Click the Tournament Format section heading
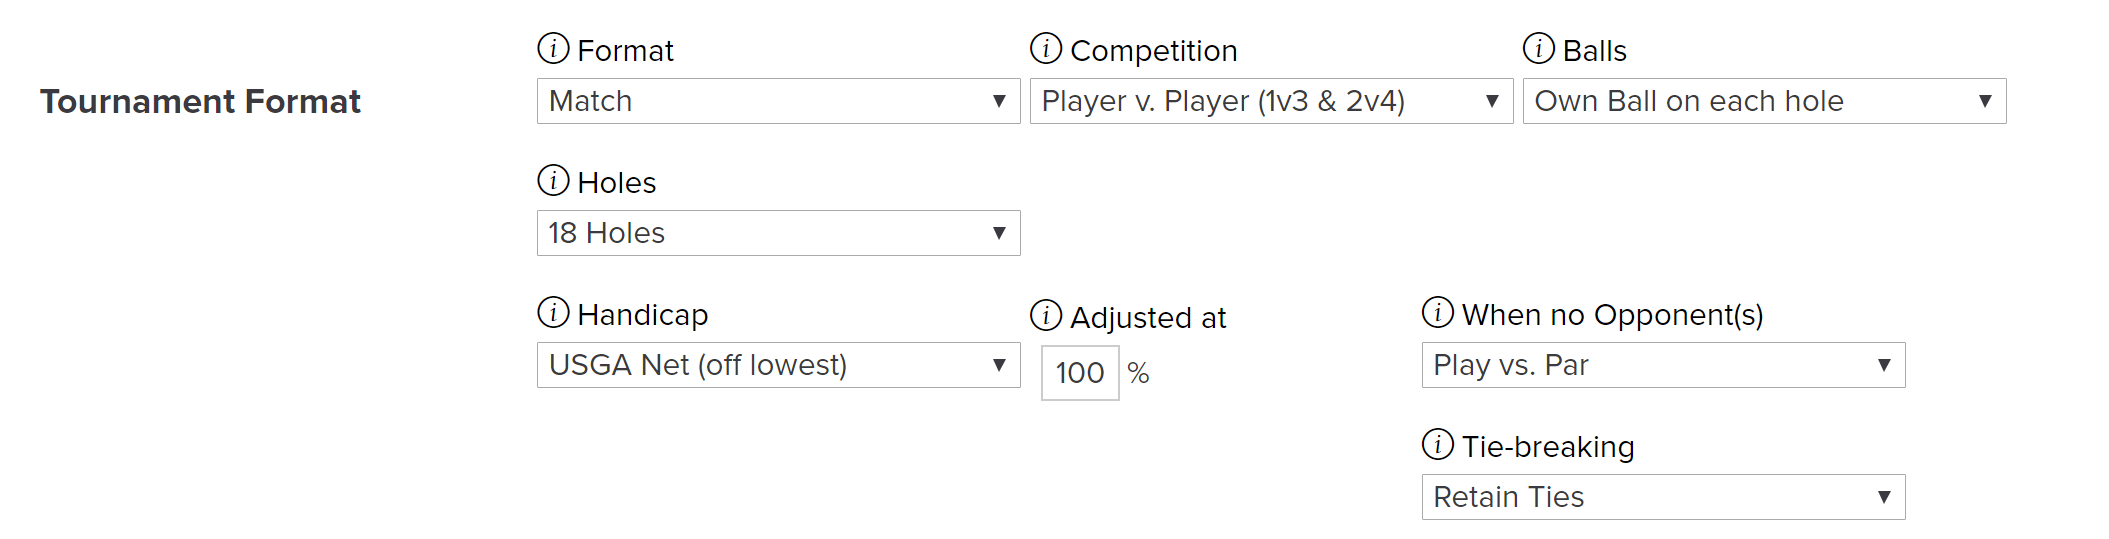 (x=200, y=101)
